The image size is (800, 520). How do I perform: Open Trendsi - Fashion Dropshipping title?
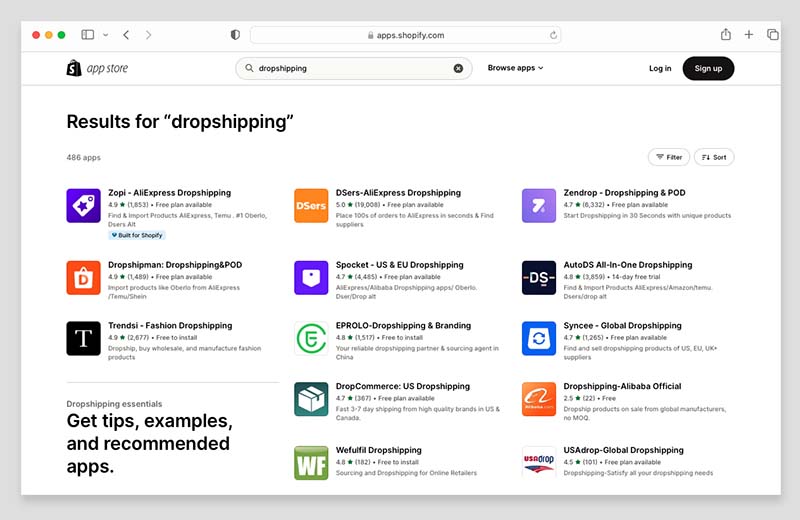(170, 326)
